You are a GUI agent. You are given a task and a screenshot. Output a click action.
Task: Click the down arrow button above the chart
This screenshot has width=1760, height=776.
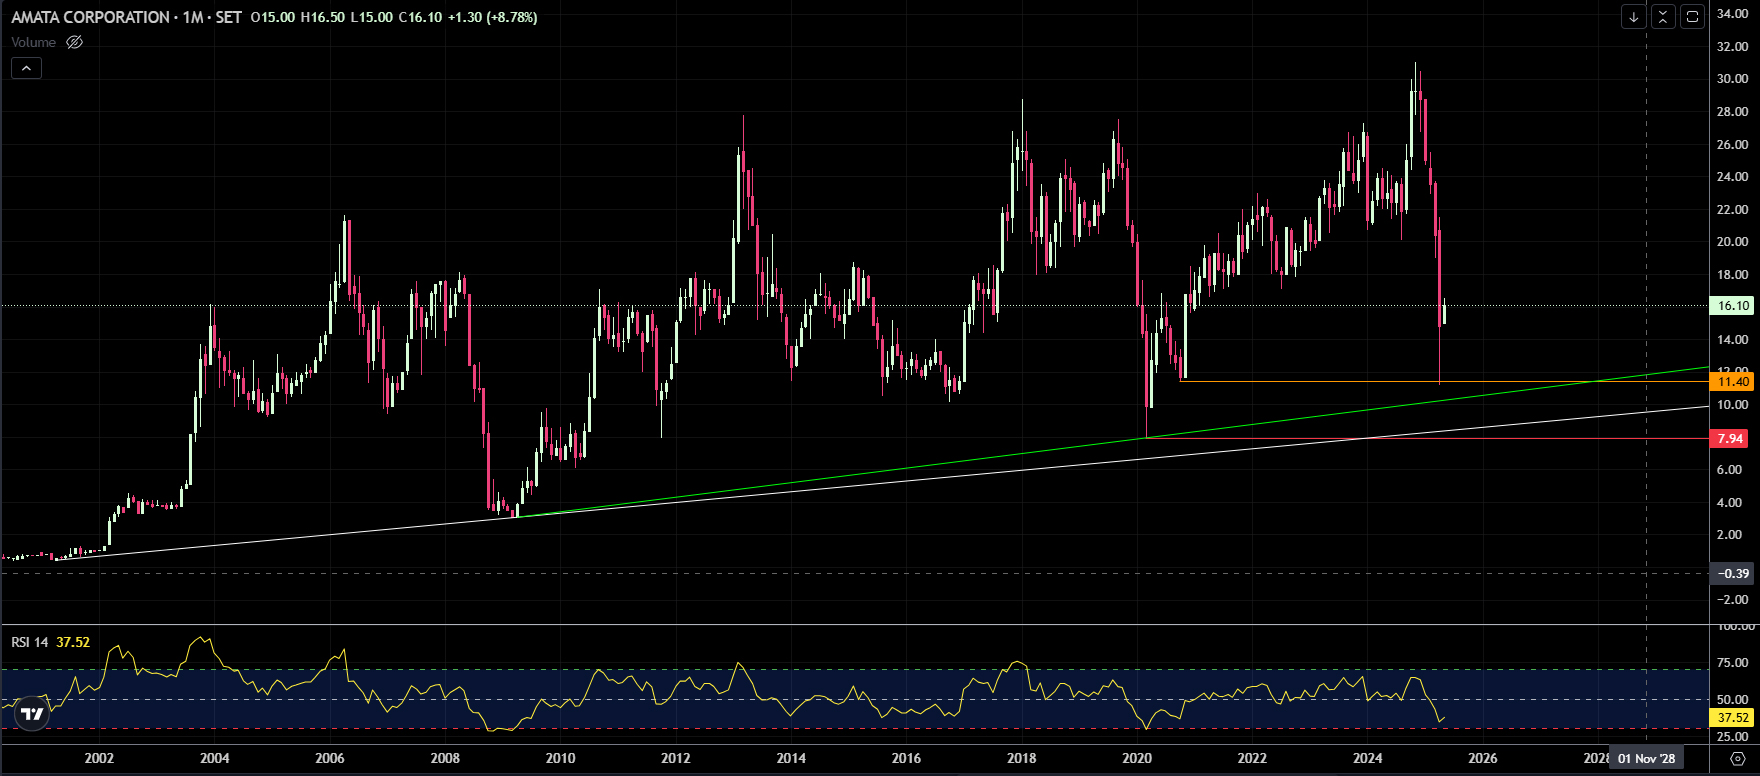[1634, 16]
